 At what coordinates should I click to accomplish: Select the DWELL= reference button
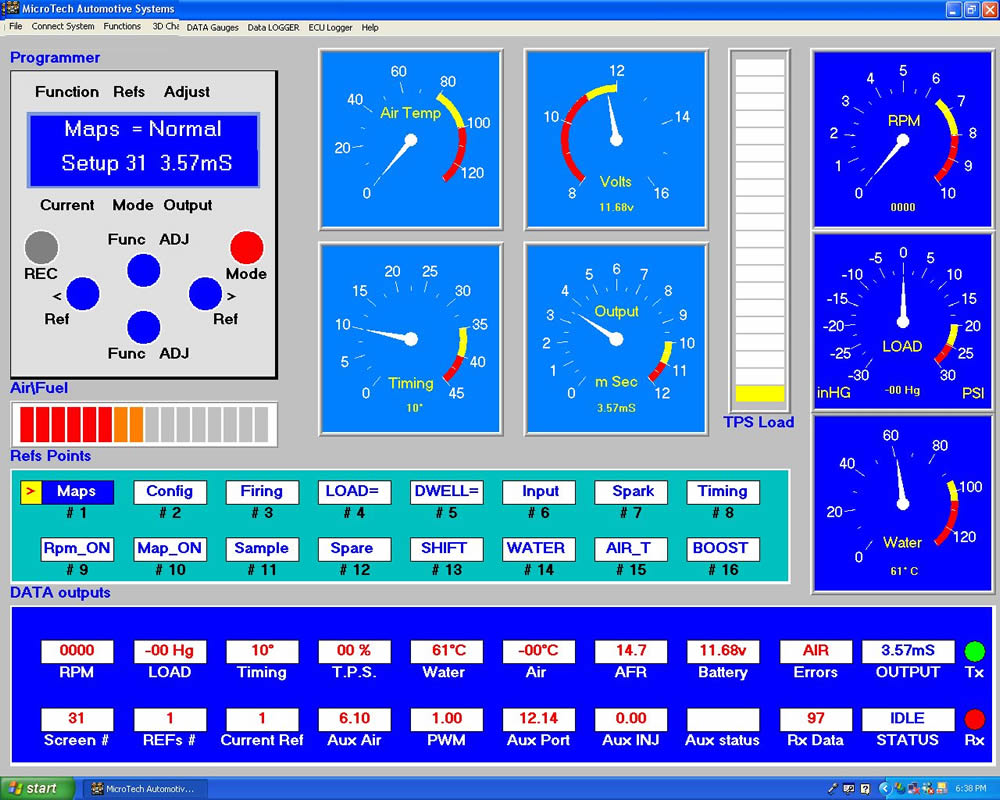click(446, 491)
